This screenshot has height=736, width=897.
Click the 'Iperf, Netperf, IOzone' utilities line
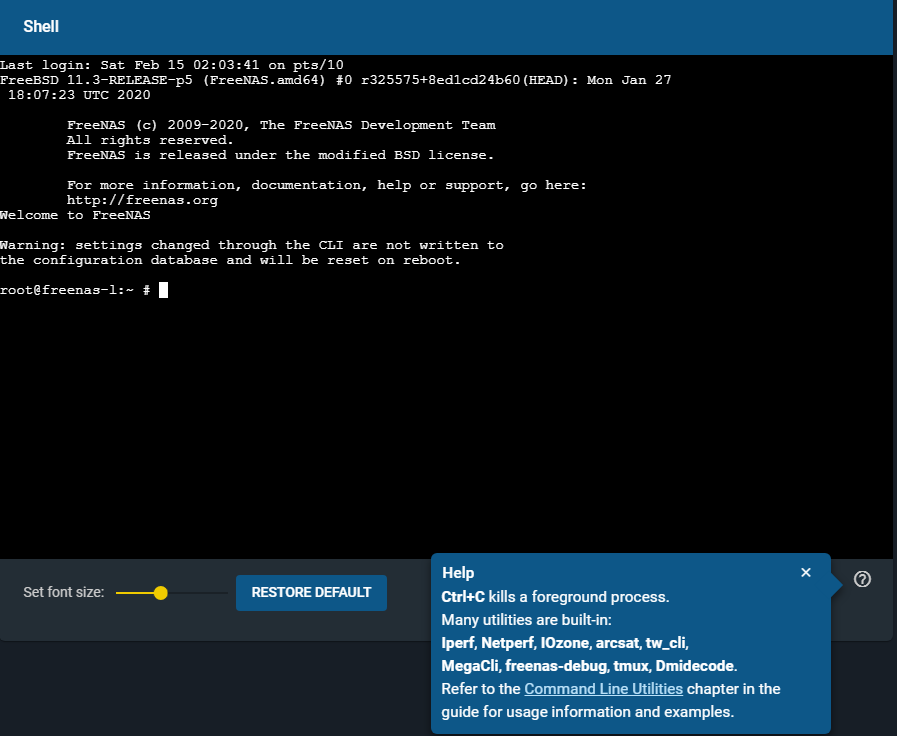(x=565, y=643)
